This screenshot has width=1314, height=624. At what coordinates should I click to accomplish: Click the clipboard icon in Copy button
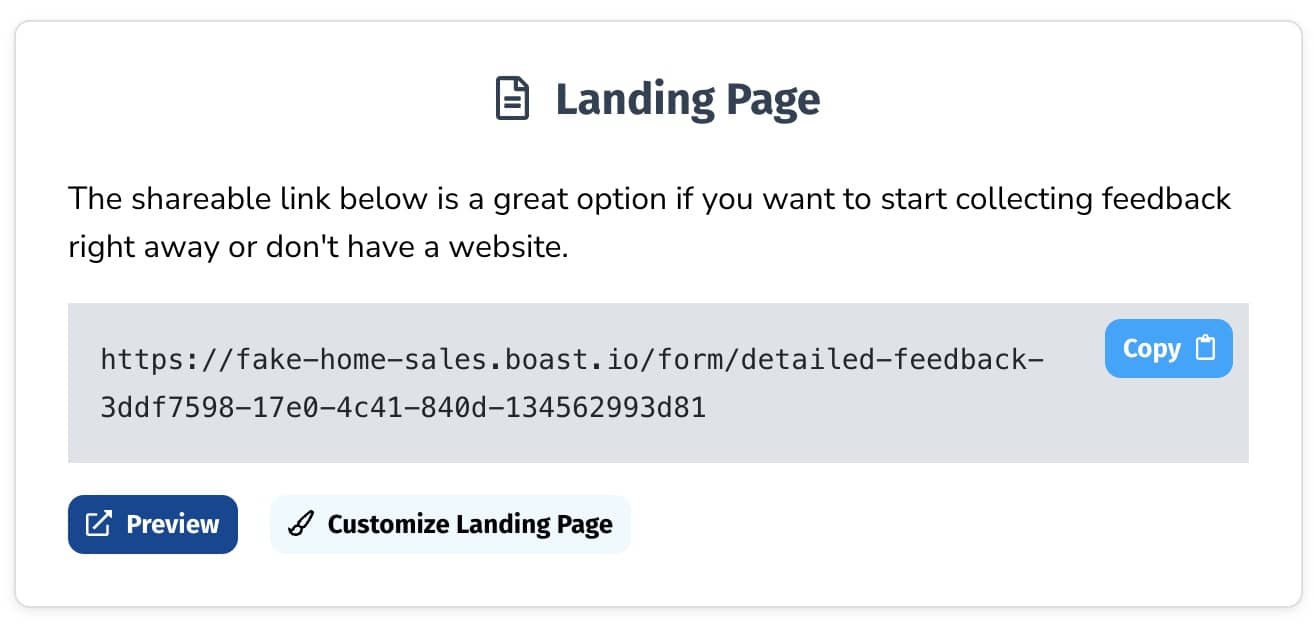(1206, 349)
